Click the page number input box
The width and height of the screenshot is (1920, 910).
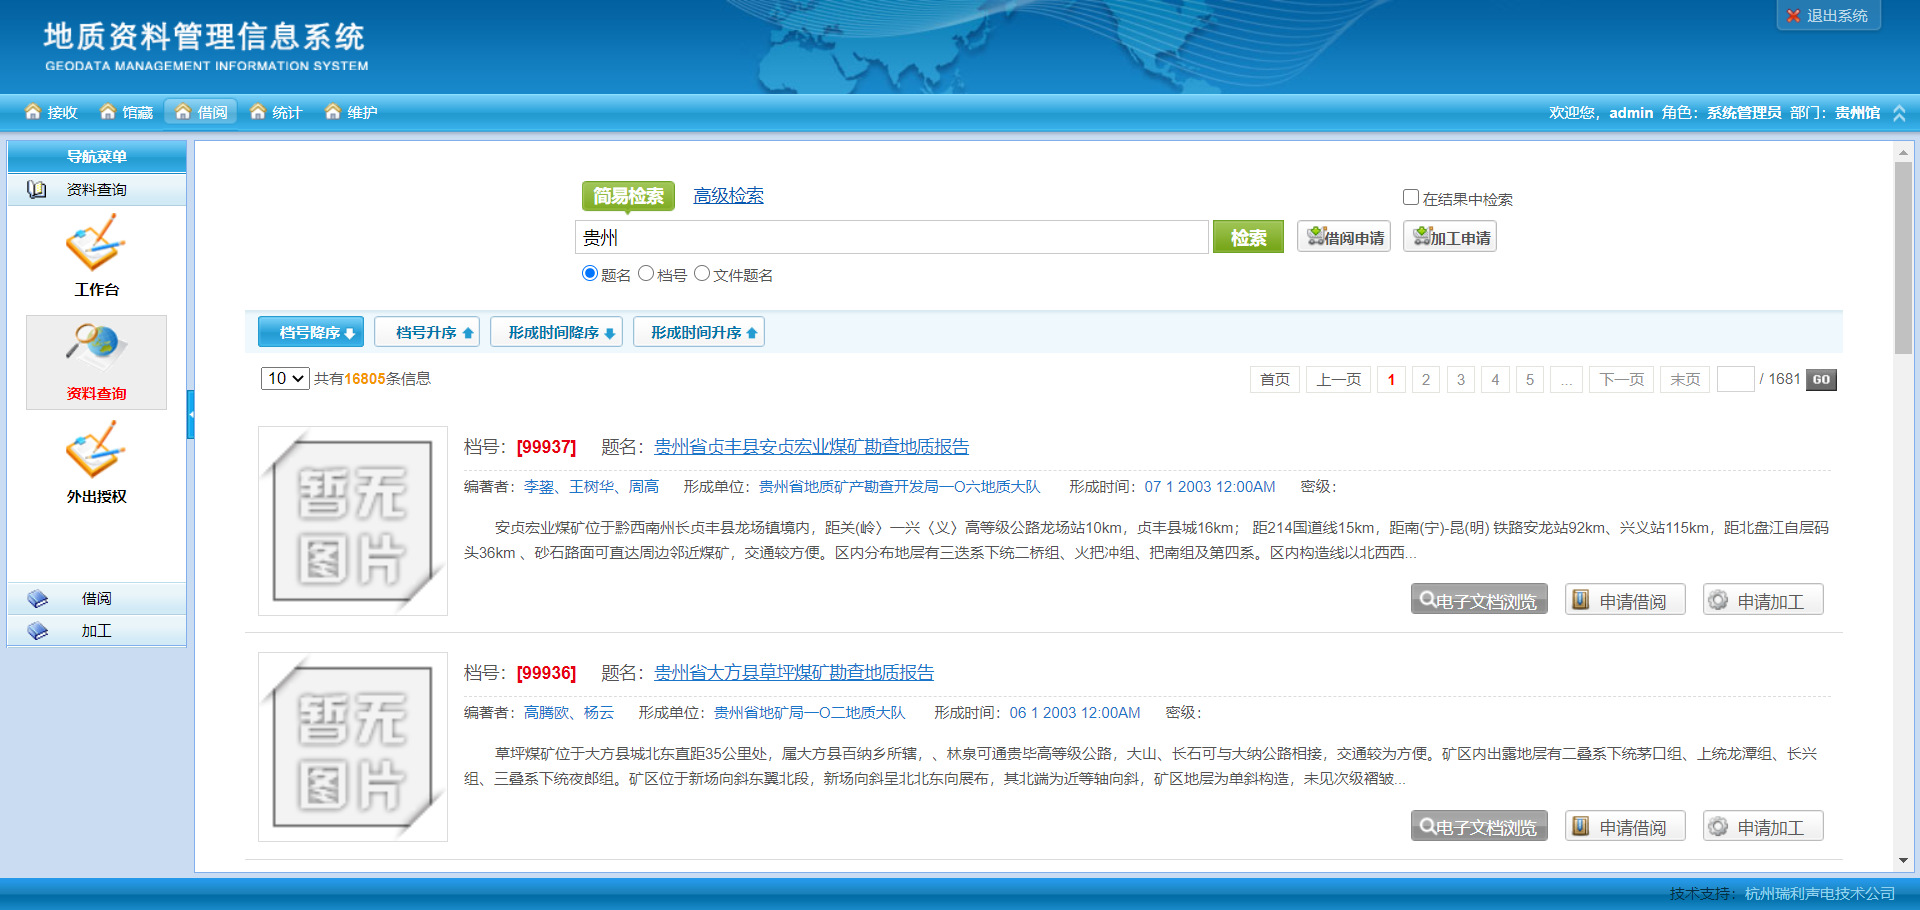[x=1736, y=379]
